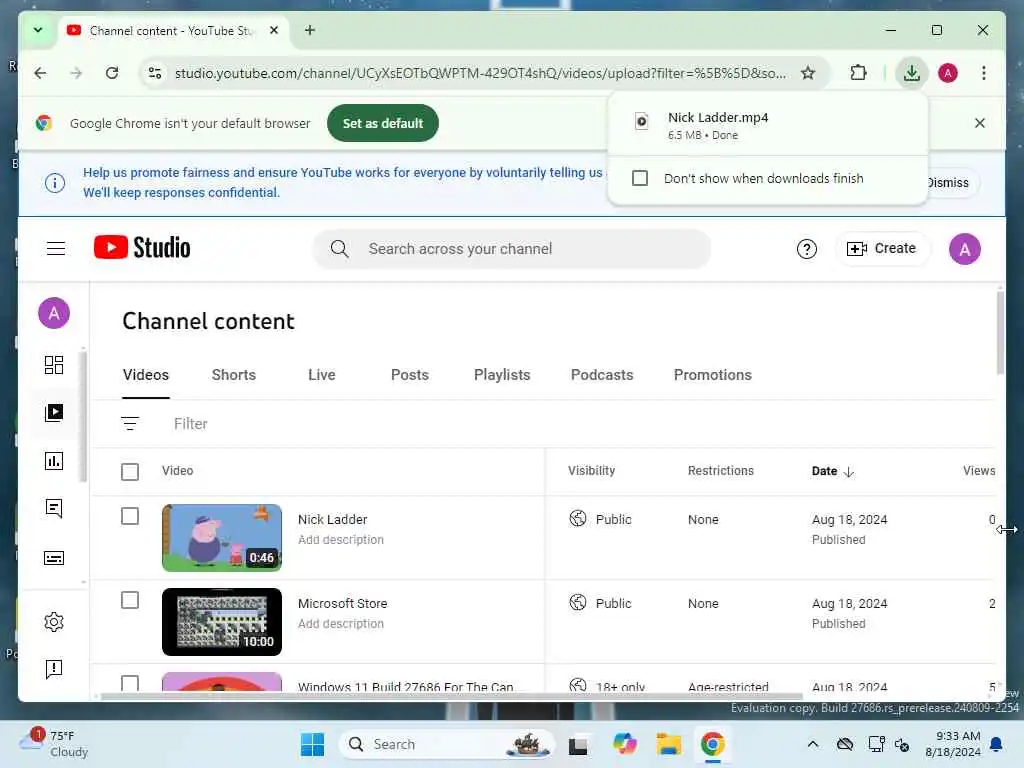Image resolution: width=1024 pixels, height=768 pixels.
Task: Open Settings gear in the sidebar
Action: (54, 622)
